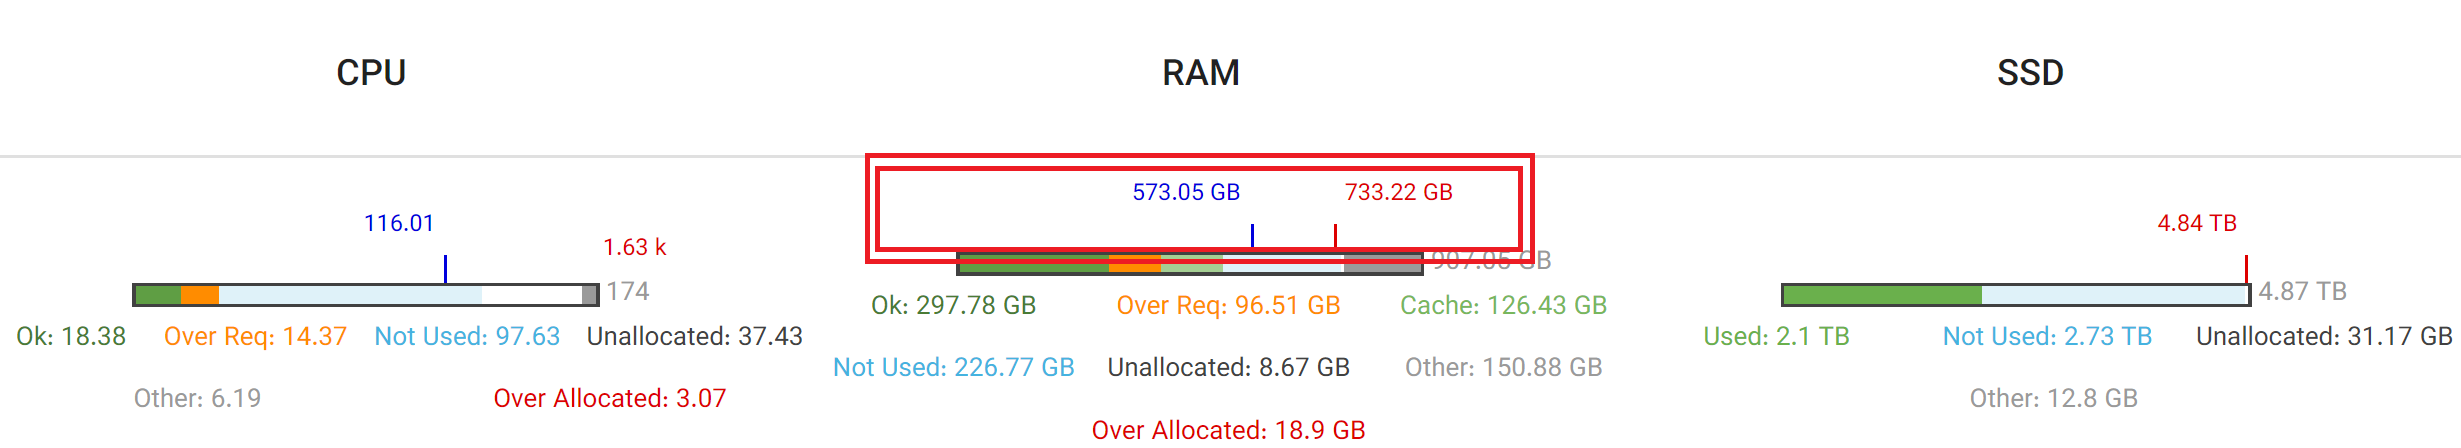
Task: Select the RAM Over Allocated: 18.9 GB legend
Action: tap(1228, 430)
